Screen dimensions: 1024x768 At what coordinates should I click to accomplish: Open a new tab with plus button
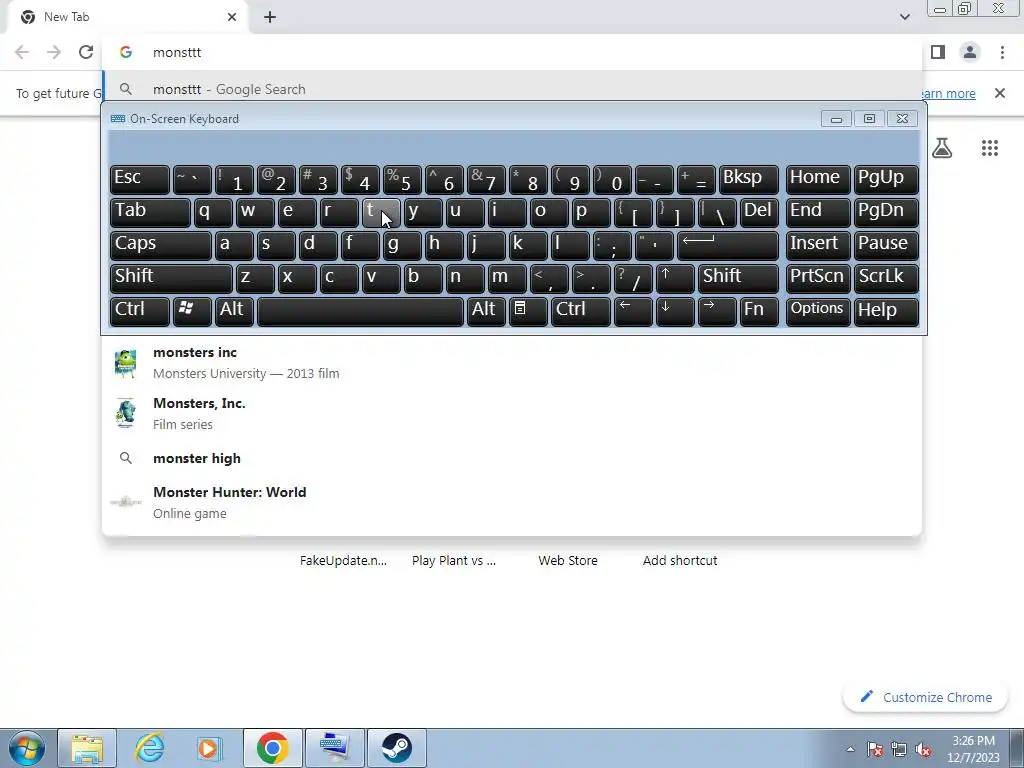pos(270,17)
